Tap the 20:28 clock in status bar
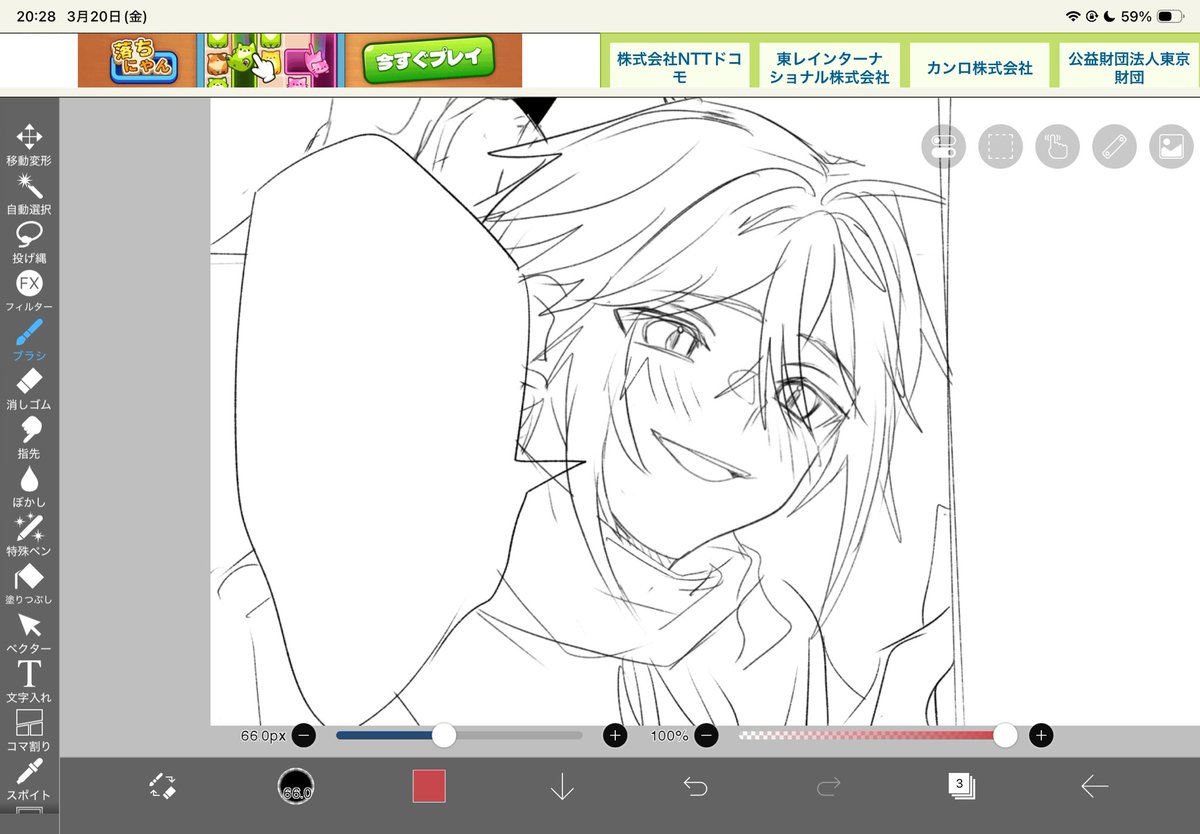1200x834 pixels. (x=35, y=17)
